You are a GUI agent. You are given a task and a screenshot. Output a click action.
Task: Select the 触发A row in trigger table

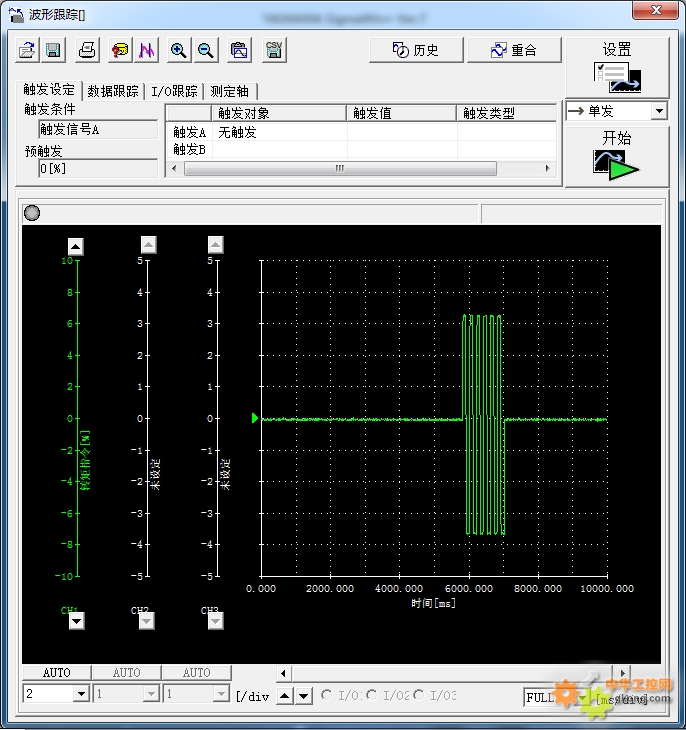point(361,133)
